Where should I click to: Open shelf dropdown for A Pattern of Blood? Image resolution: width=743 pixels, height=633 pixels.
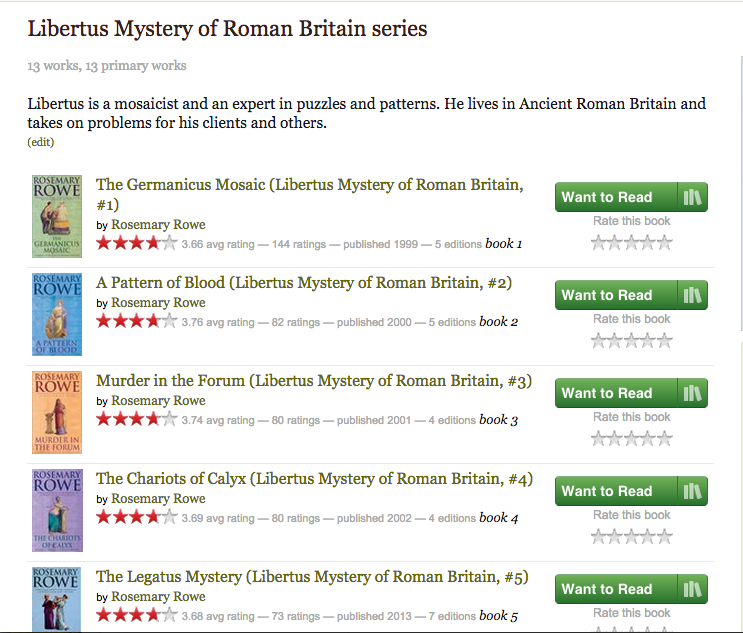(x=692, y=295)
